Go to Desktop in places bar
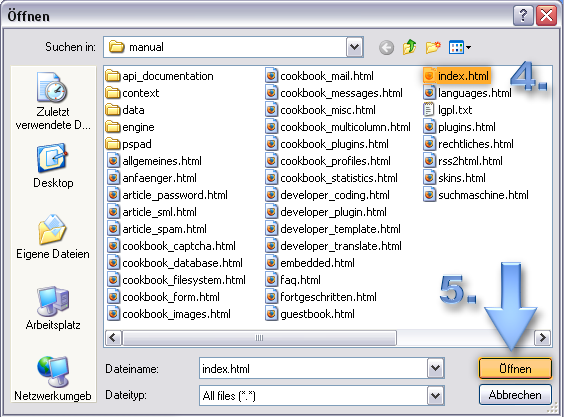 [x=53, y=166]
